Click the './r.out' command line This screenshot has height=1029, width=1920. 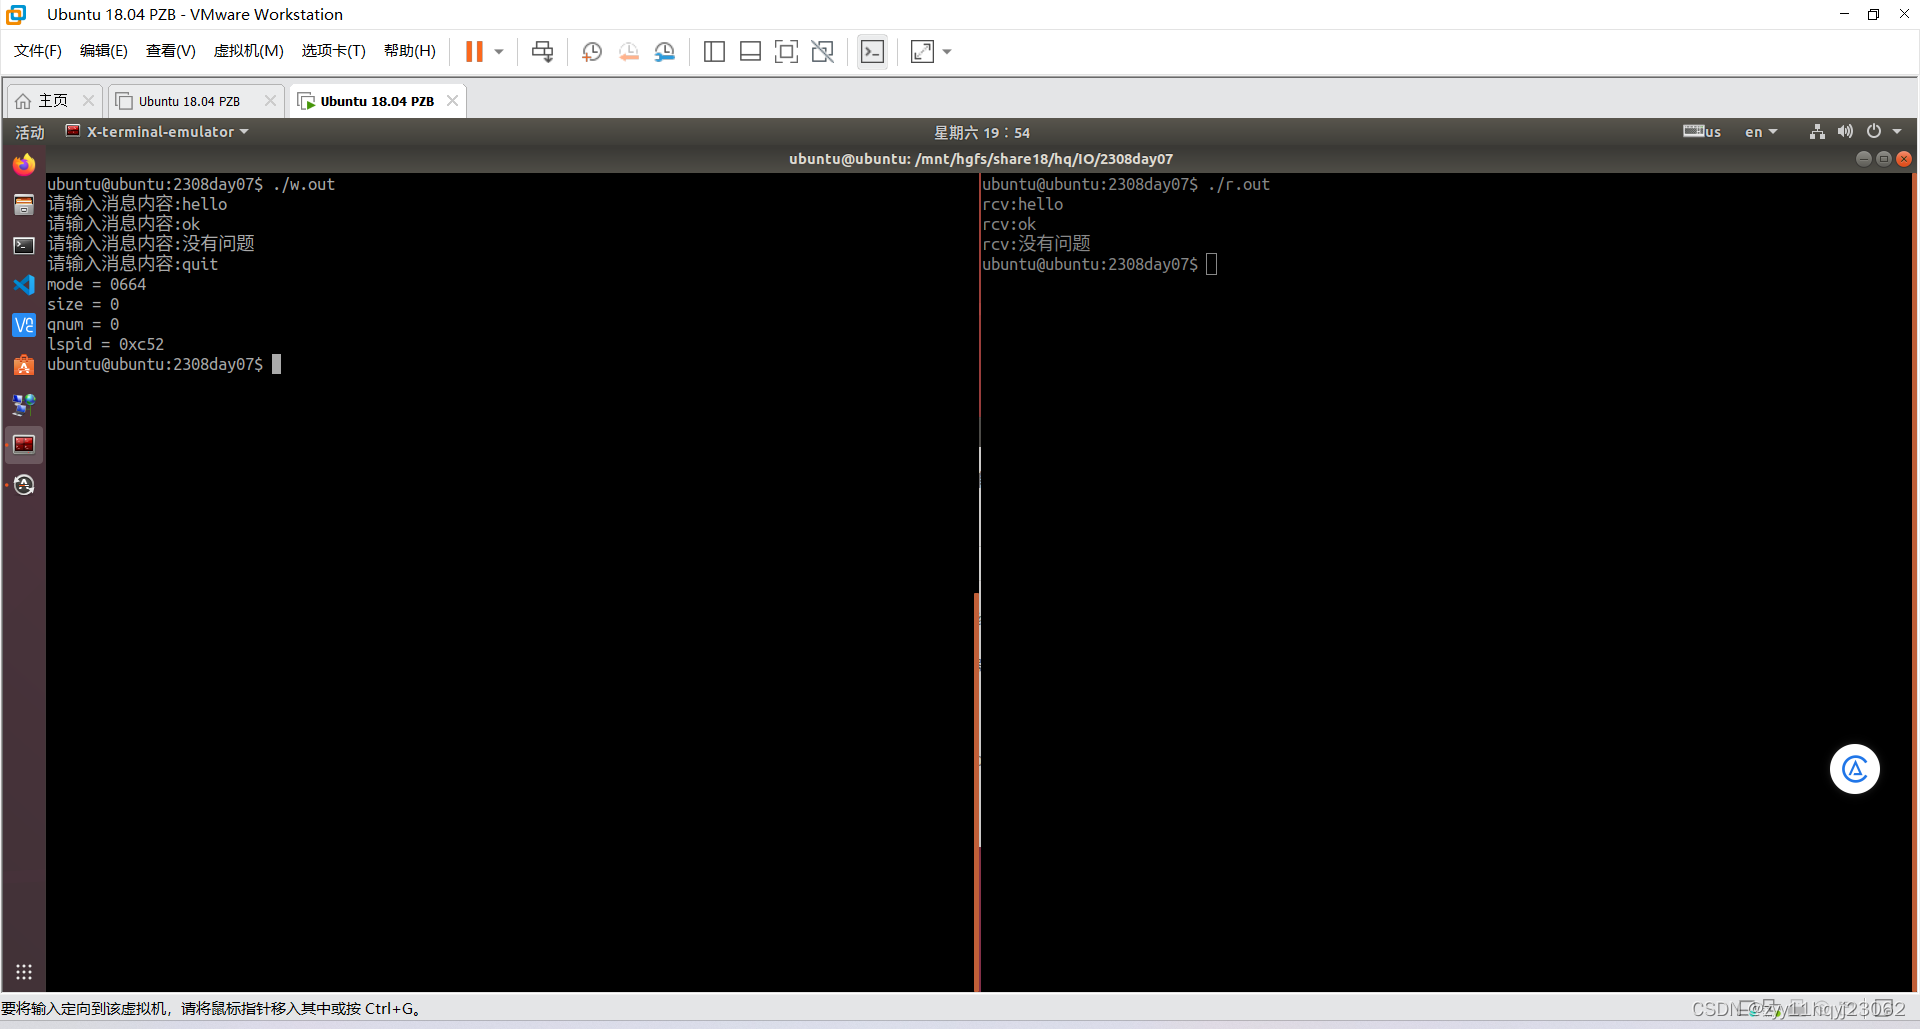(x=1126, y=184)
